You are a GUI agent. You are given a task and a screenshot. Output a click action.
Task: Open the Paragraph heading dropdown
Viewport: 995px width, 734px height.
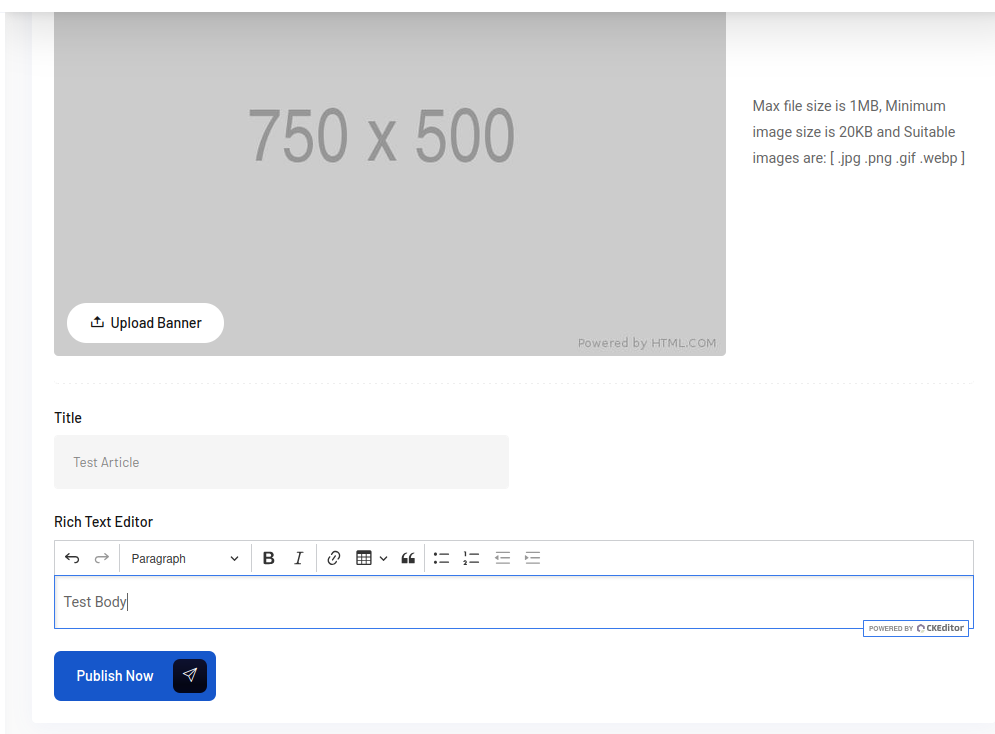pos(184,558)
